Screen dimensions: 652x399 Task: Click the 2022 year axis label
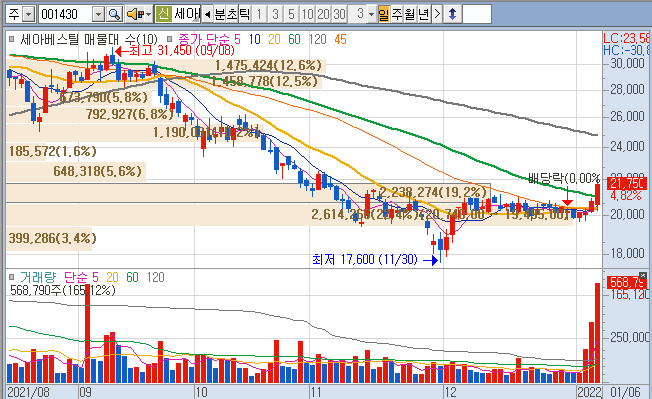pyautogui.click(x=589, y=392)
